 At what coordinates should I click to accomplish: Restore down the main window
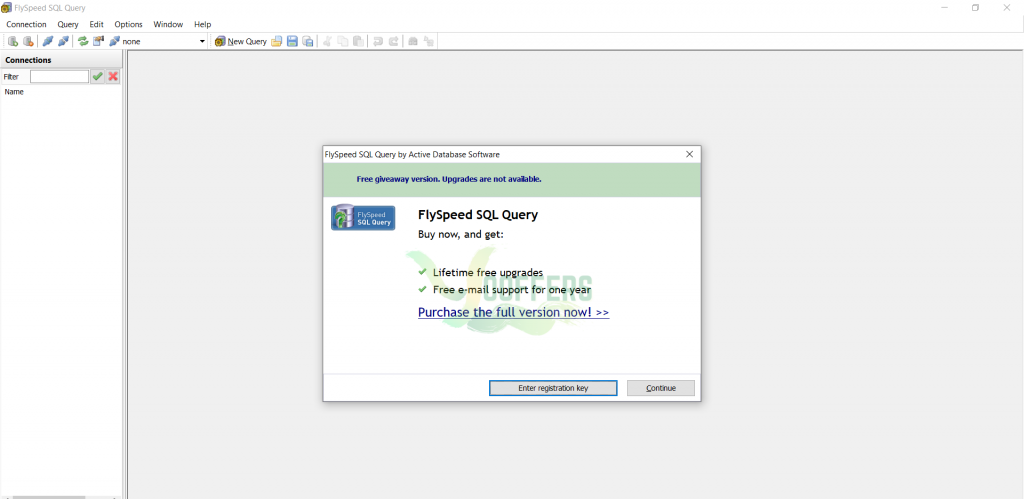975,8
